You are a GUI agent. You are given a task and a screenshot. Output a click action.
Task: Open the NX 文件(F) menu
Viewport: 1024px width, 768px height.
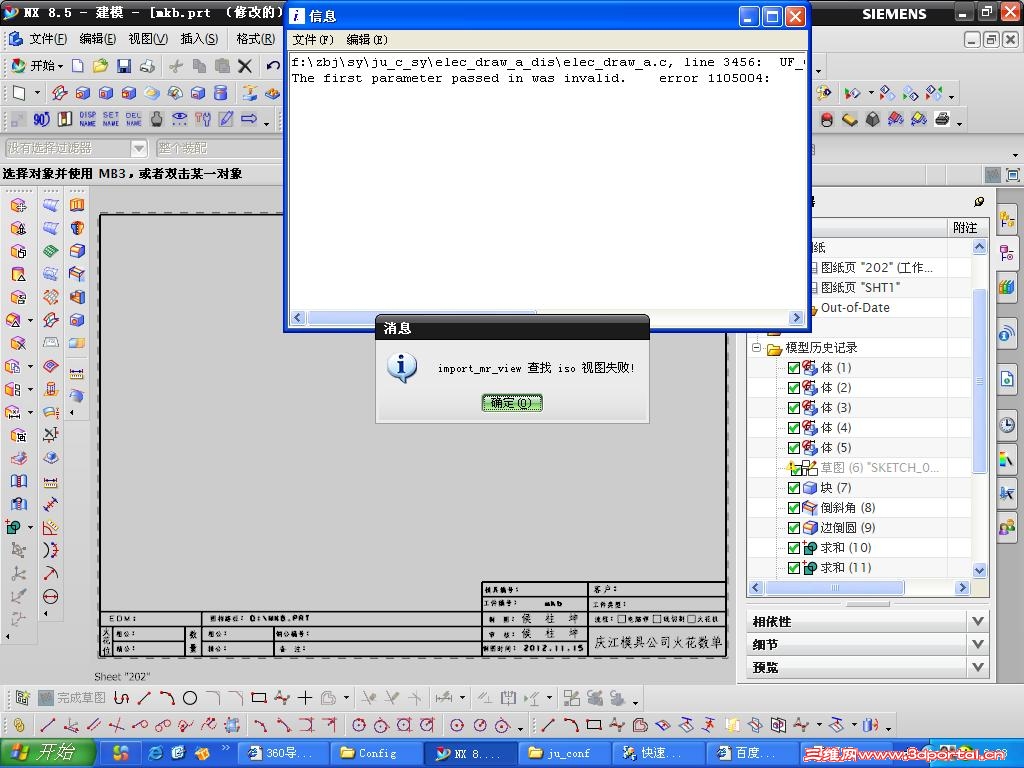point(47,39)
